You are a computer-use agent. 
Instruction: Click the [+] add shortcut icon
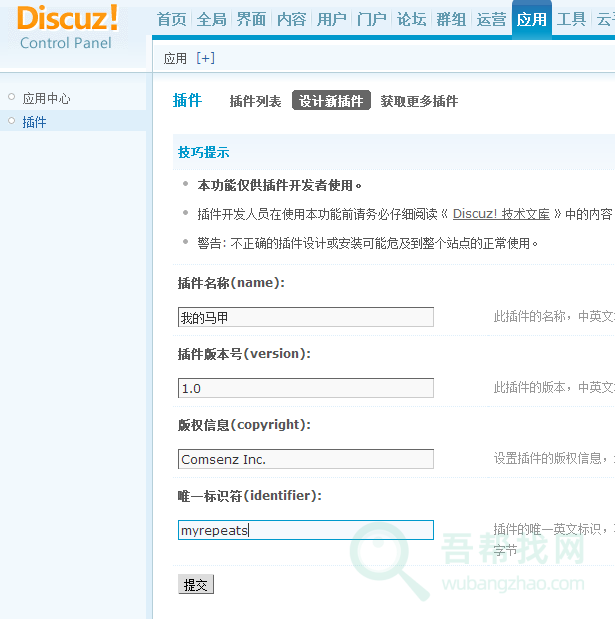click(x=205, y=58)
